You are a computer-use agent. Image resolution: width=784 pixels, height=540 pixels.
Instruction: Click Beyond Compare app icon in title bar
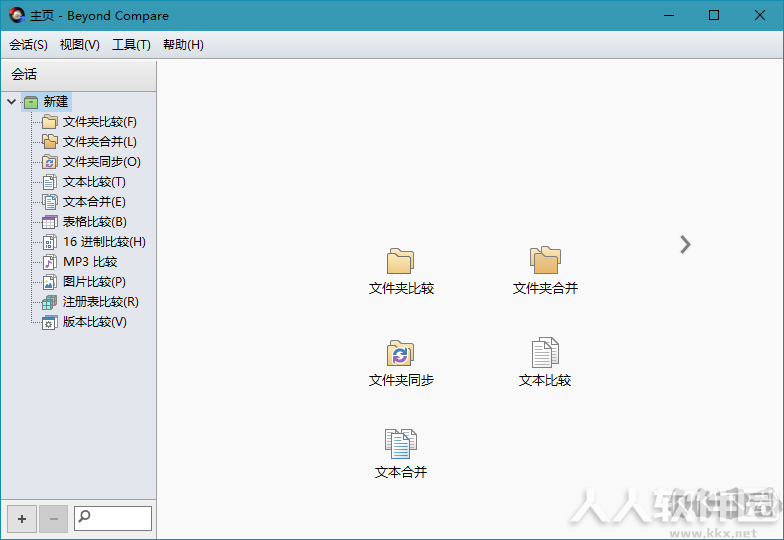coord(16,16)
